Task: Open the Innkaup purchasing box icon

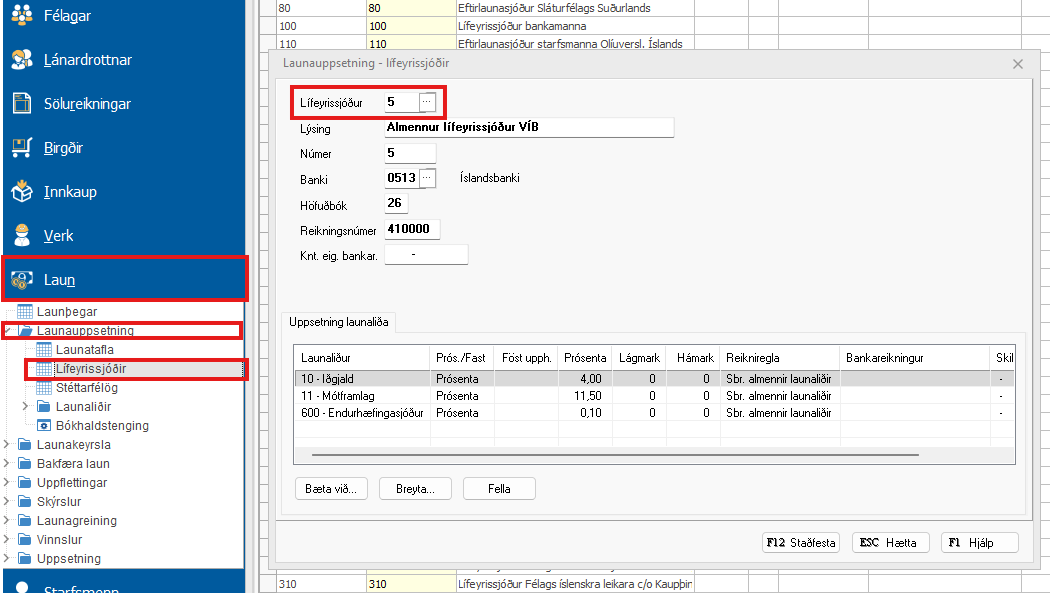Action: click(22, 192)
